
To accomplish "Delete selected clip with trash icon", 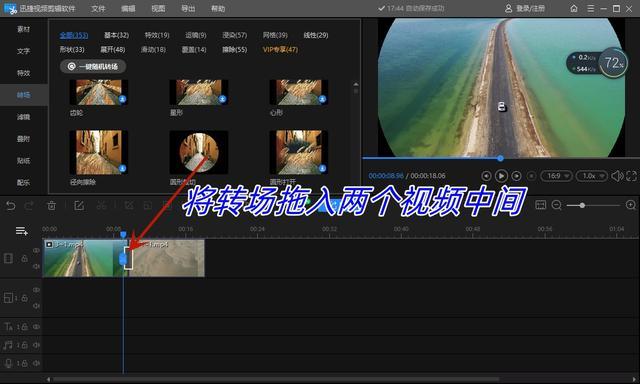I will 51,206.
